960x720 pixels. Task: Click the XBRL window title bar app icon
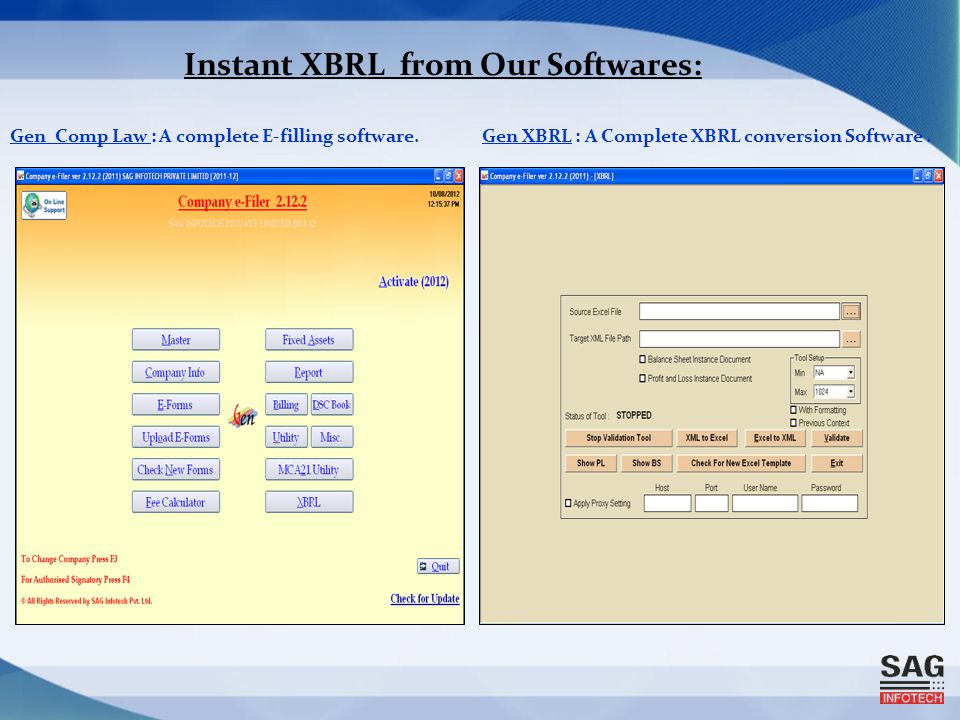[485, 176]
